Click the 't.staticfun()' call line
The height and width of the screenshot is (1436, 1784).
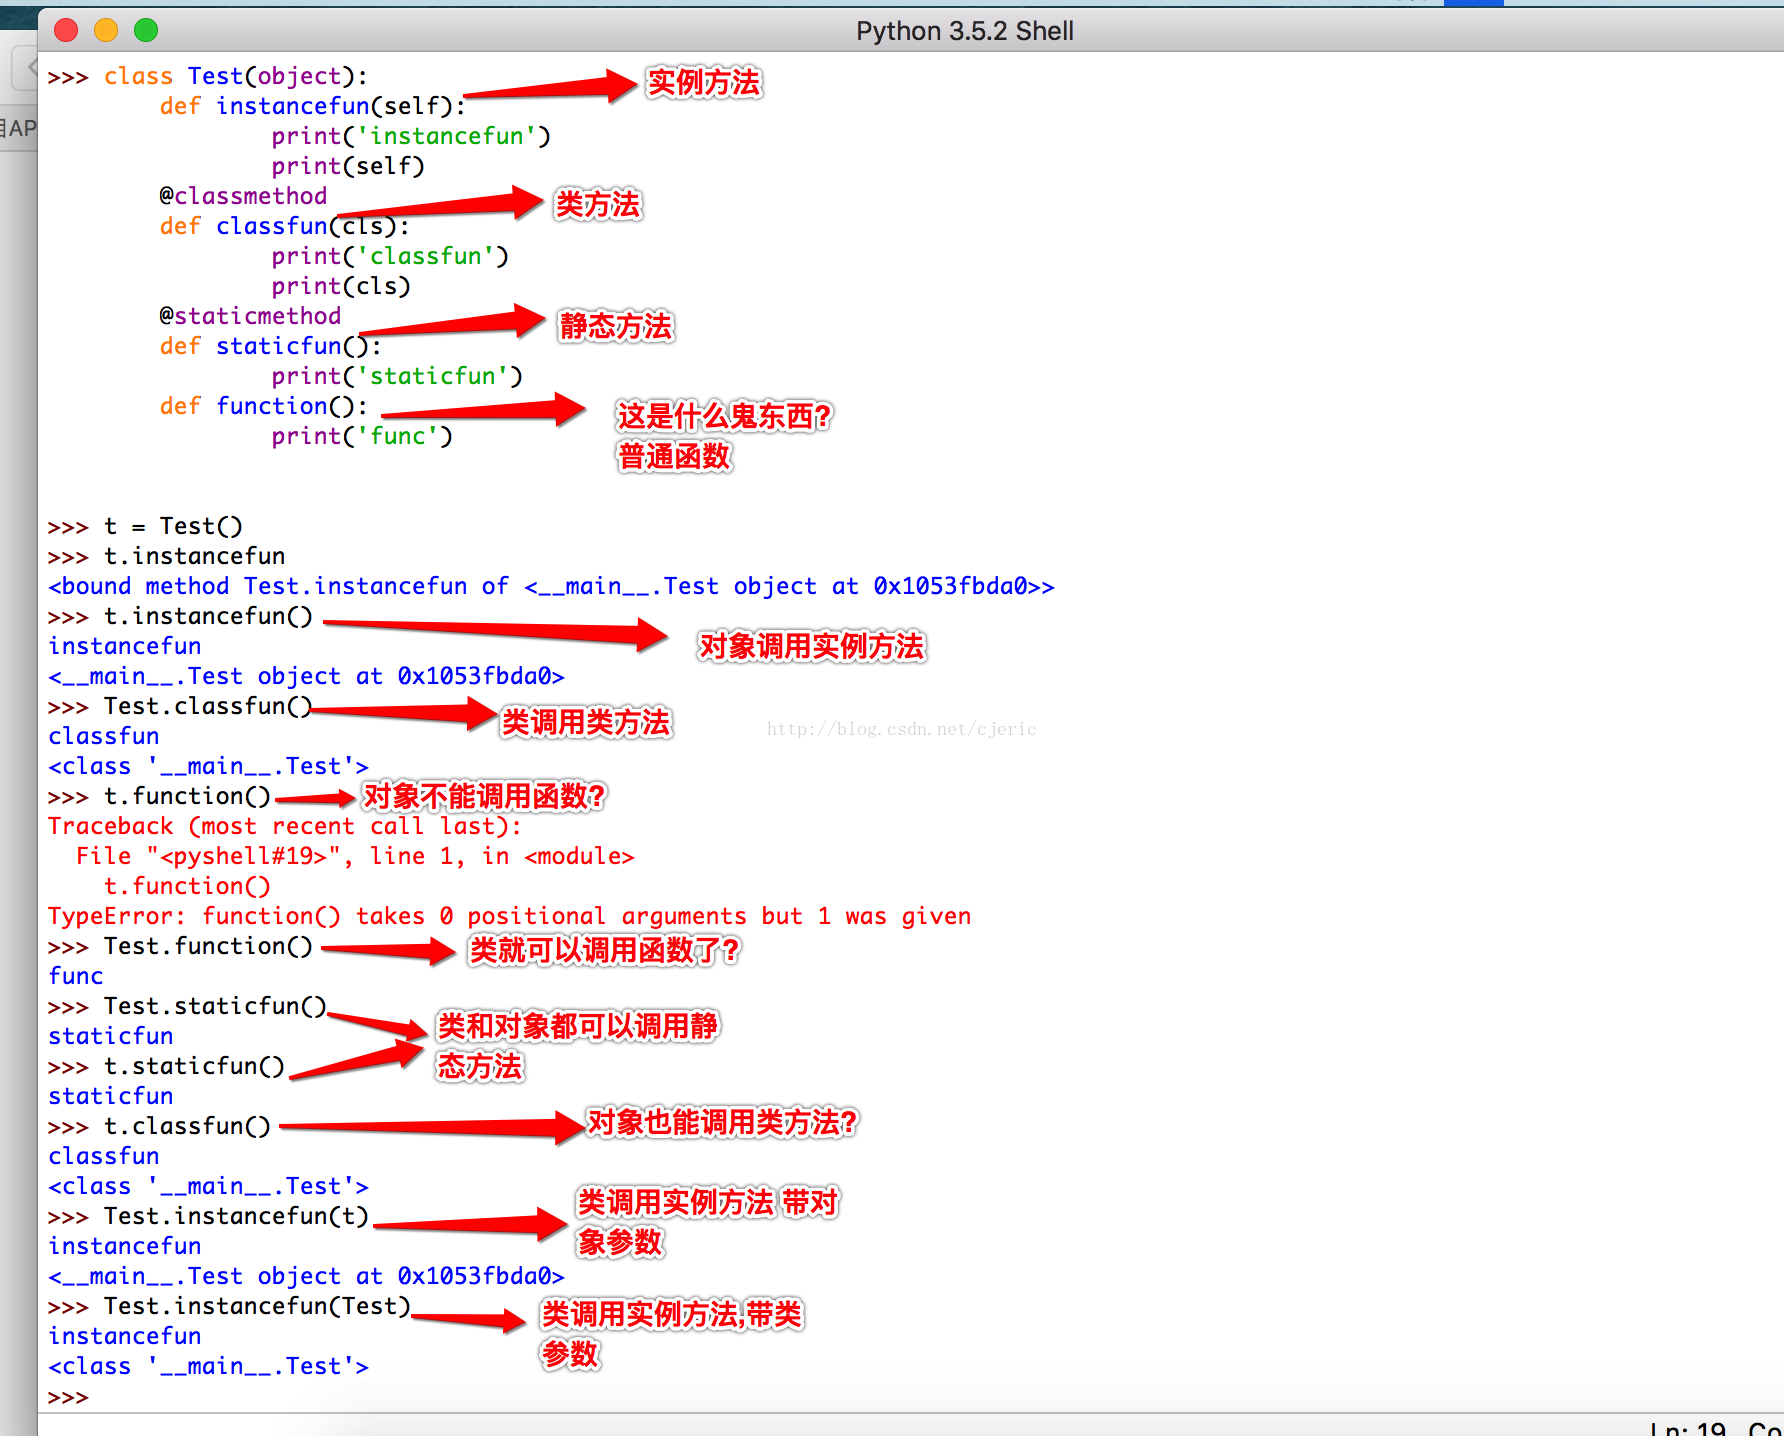pyautogui.click(x=194, y=1066)
